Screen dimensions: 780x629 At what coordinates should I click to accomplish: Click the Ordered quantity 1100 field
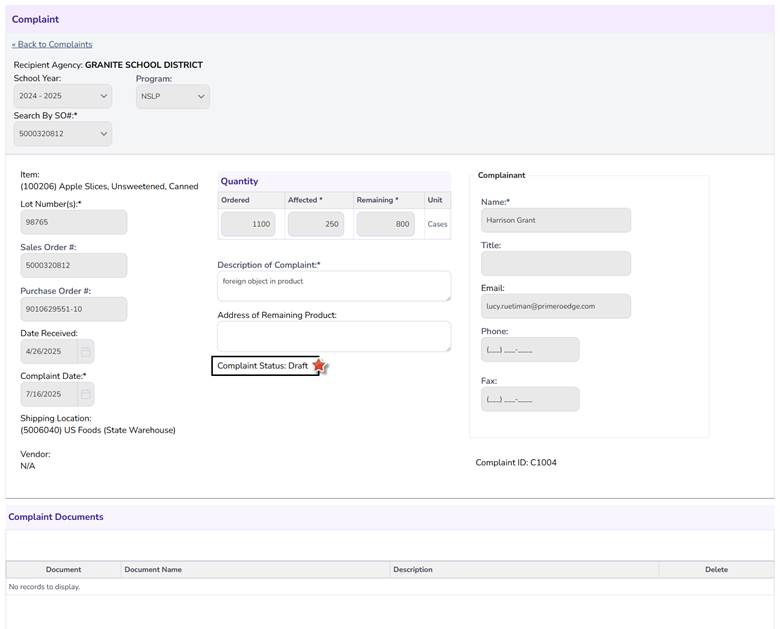pos(248,224)
